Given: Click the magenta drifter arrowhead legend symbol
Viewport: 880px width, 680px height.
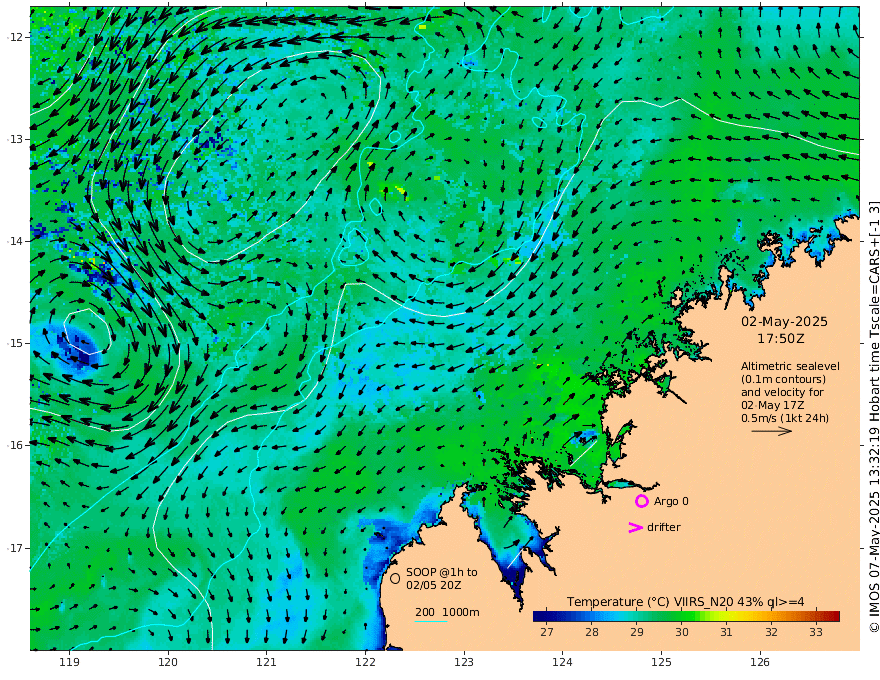Looking at the screenshot, I should [x=635, y=527].
